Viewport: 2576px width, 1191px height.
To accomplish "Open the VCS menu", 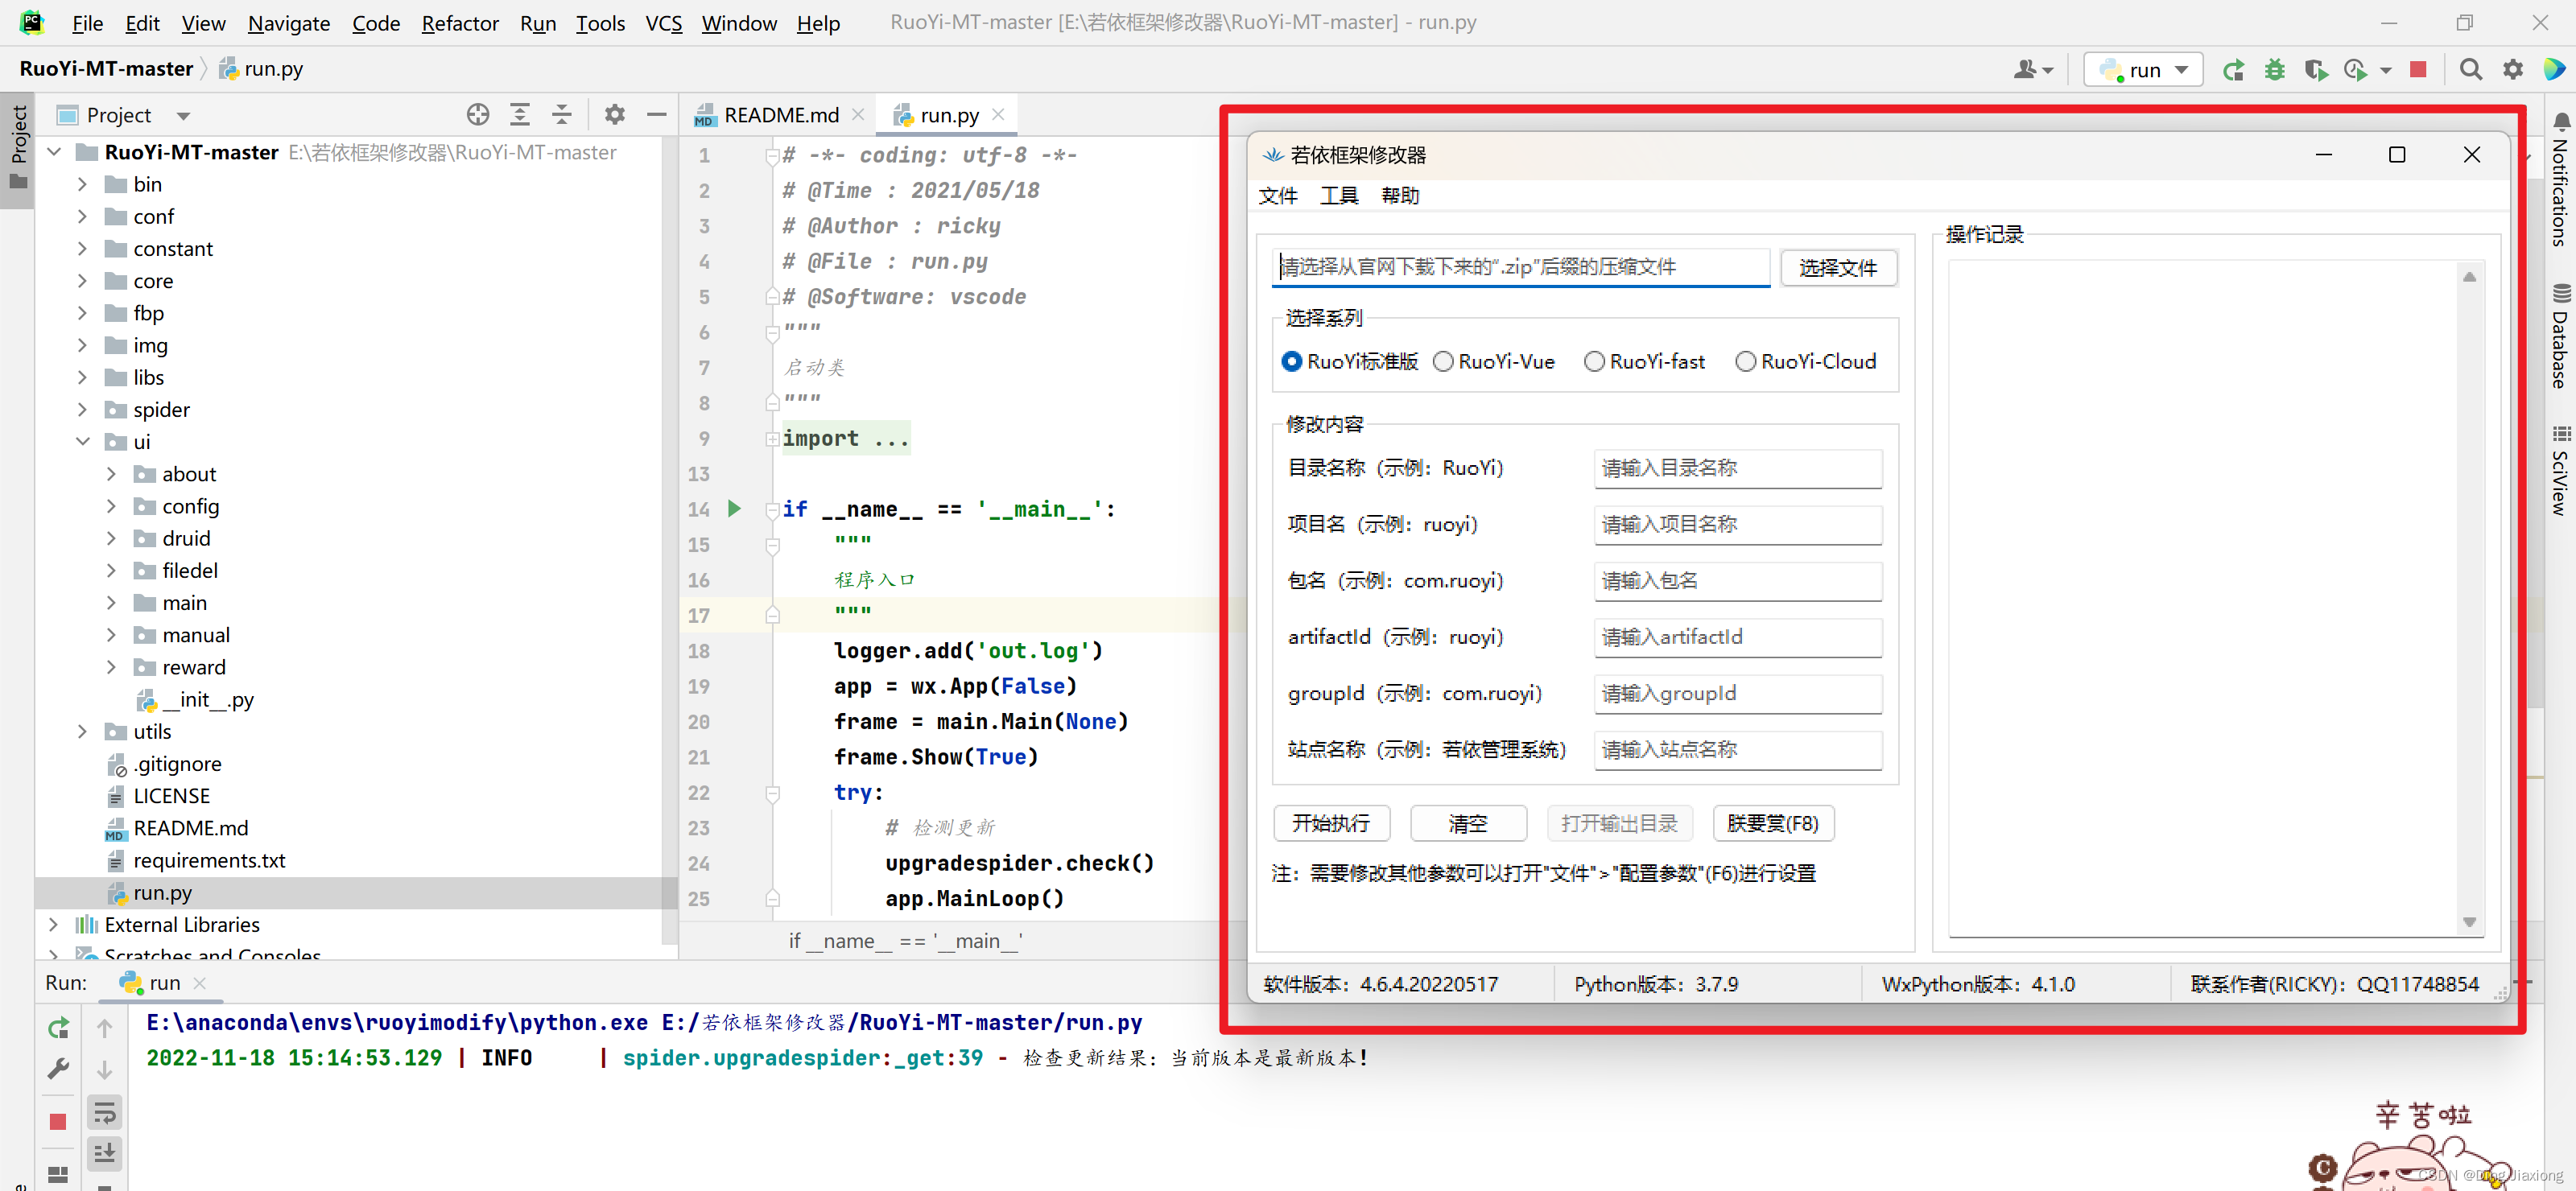I will [x=663, y=23].
